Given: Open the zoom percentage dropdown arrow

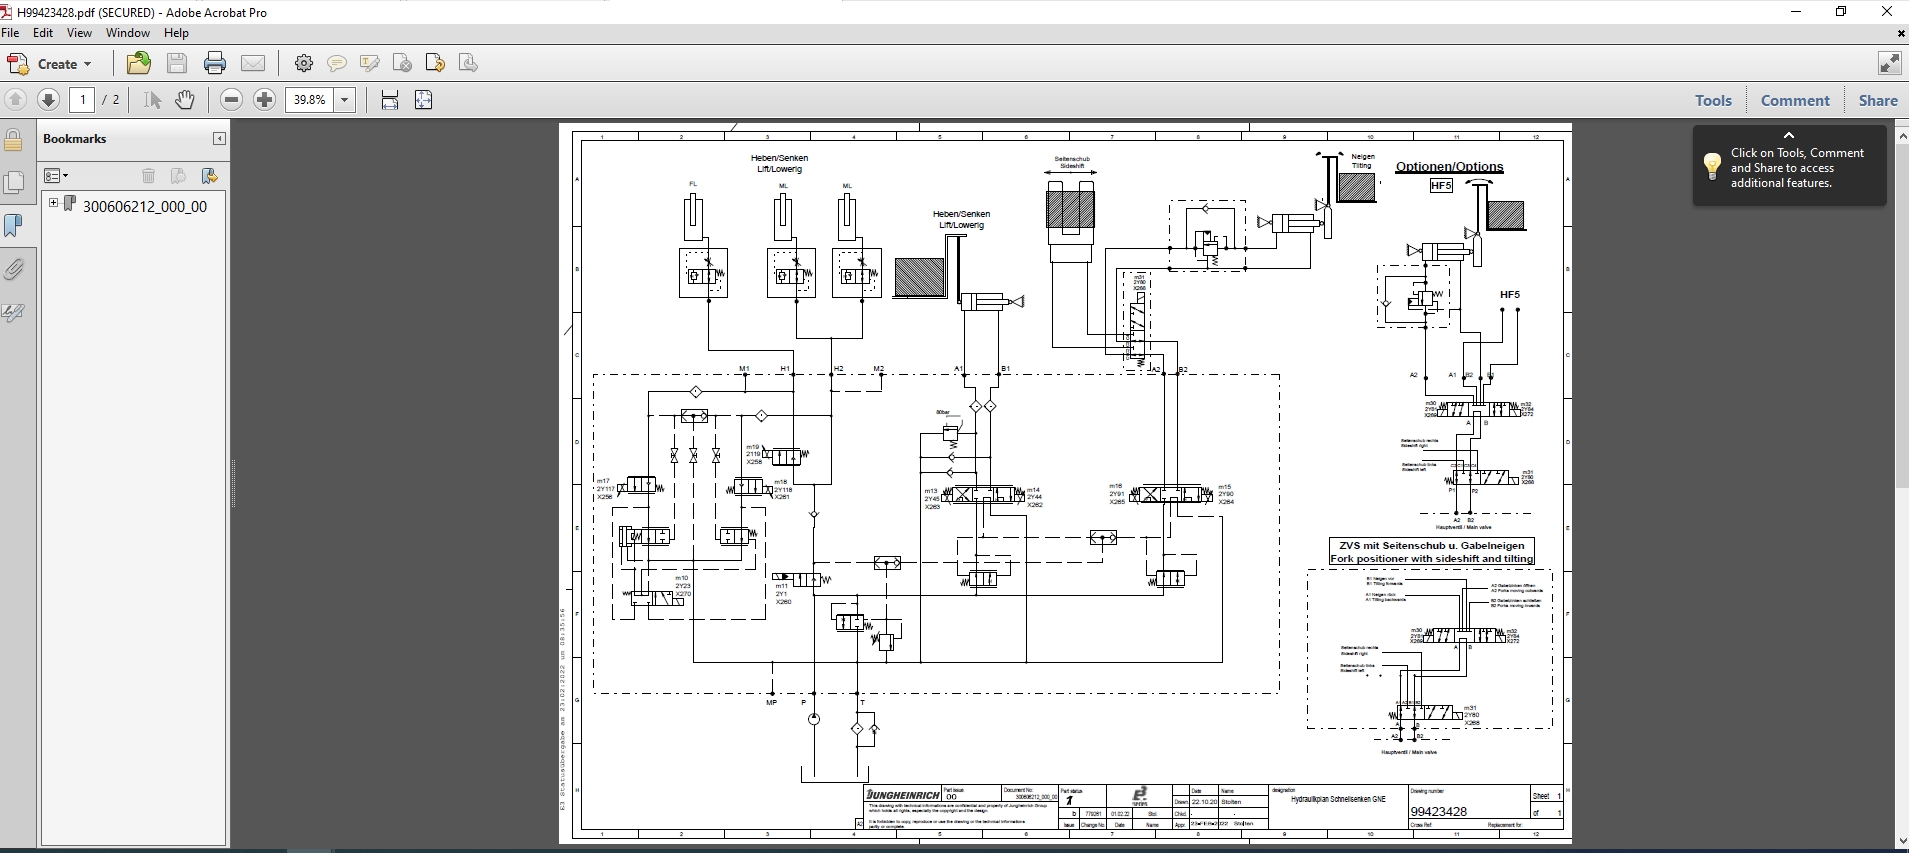Looking at the screenshot, I should (345, 100).
